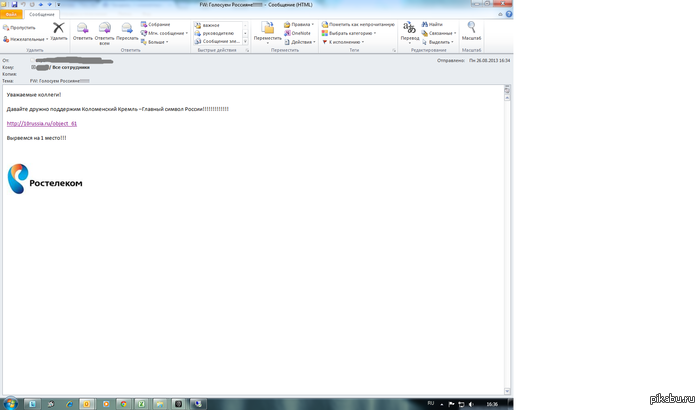
Task: Select the Сообщение ribbon tab
Action: [x=42, y=14]
